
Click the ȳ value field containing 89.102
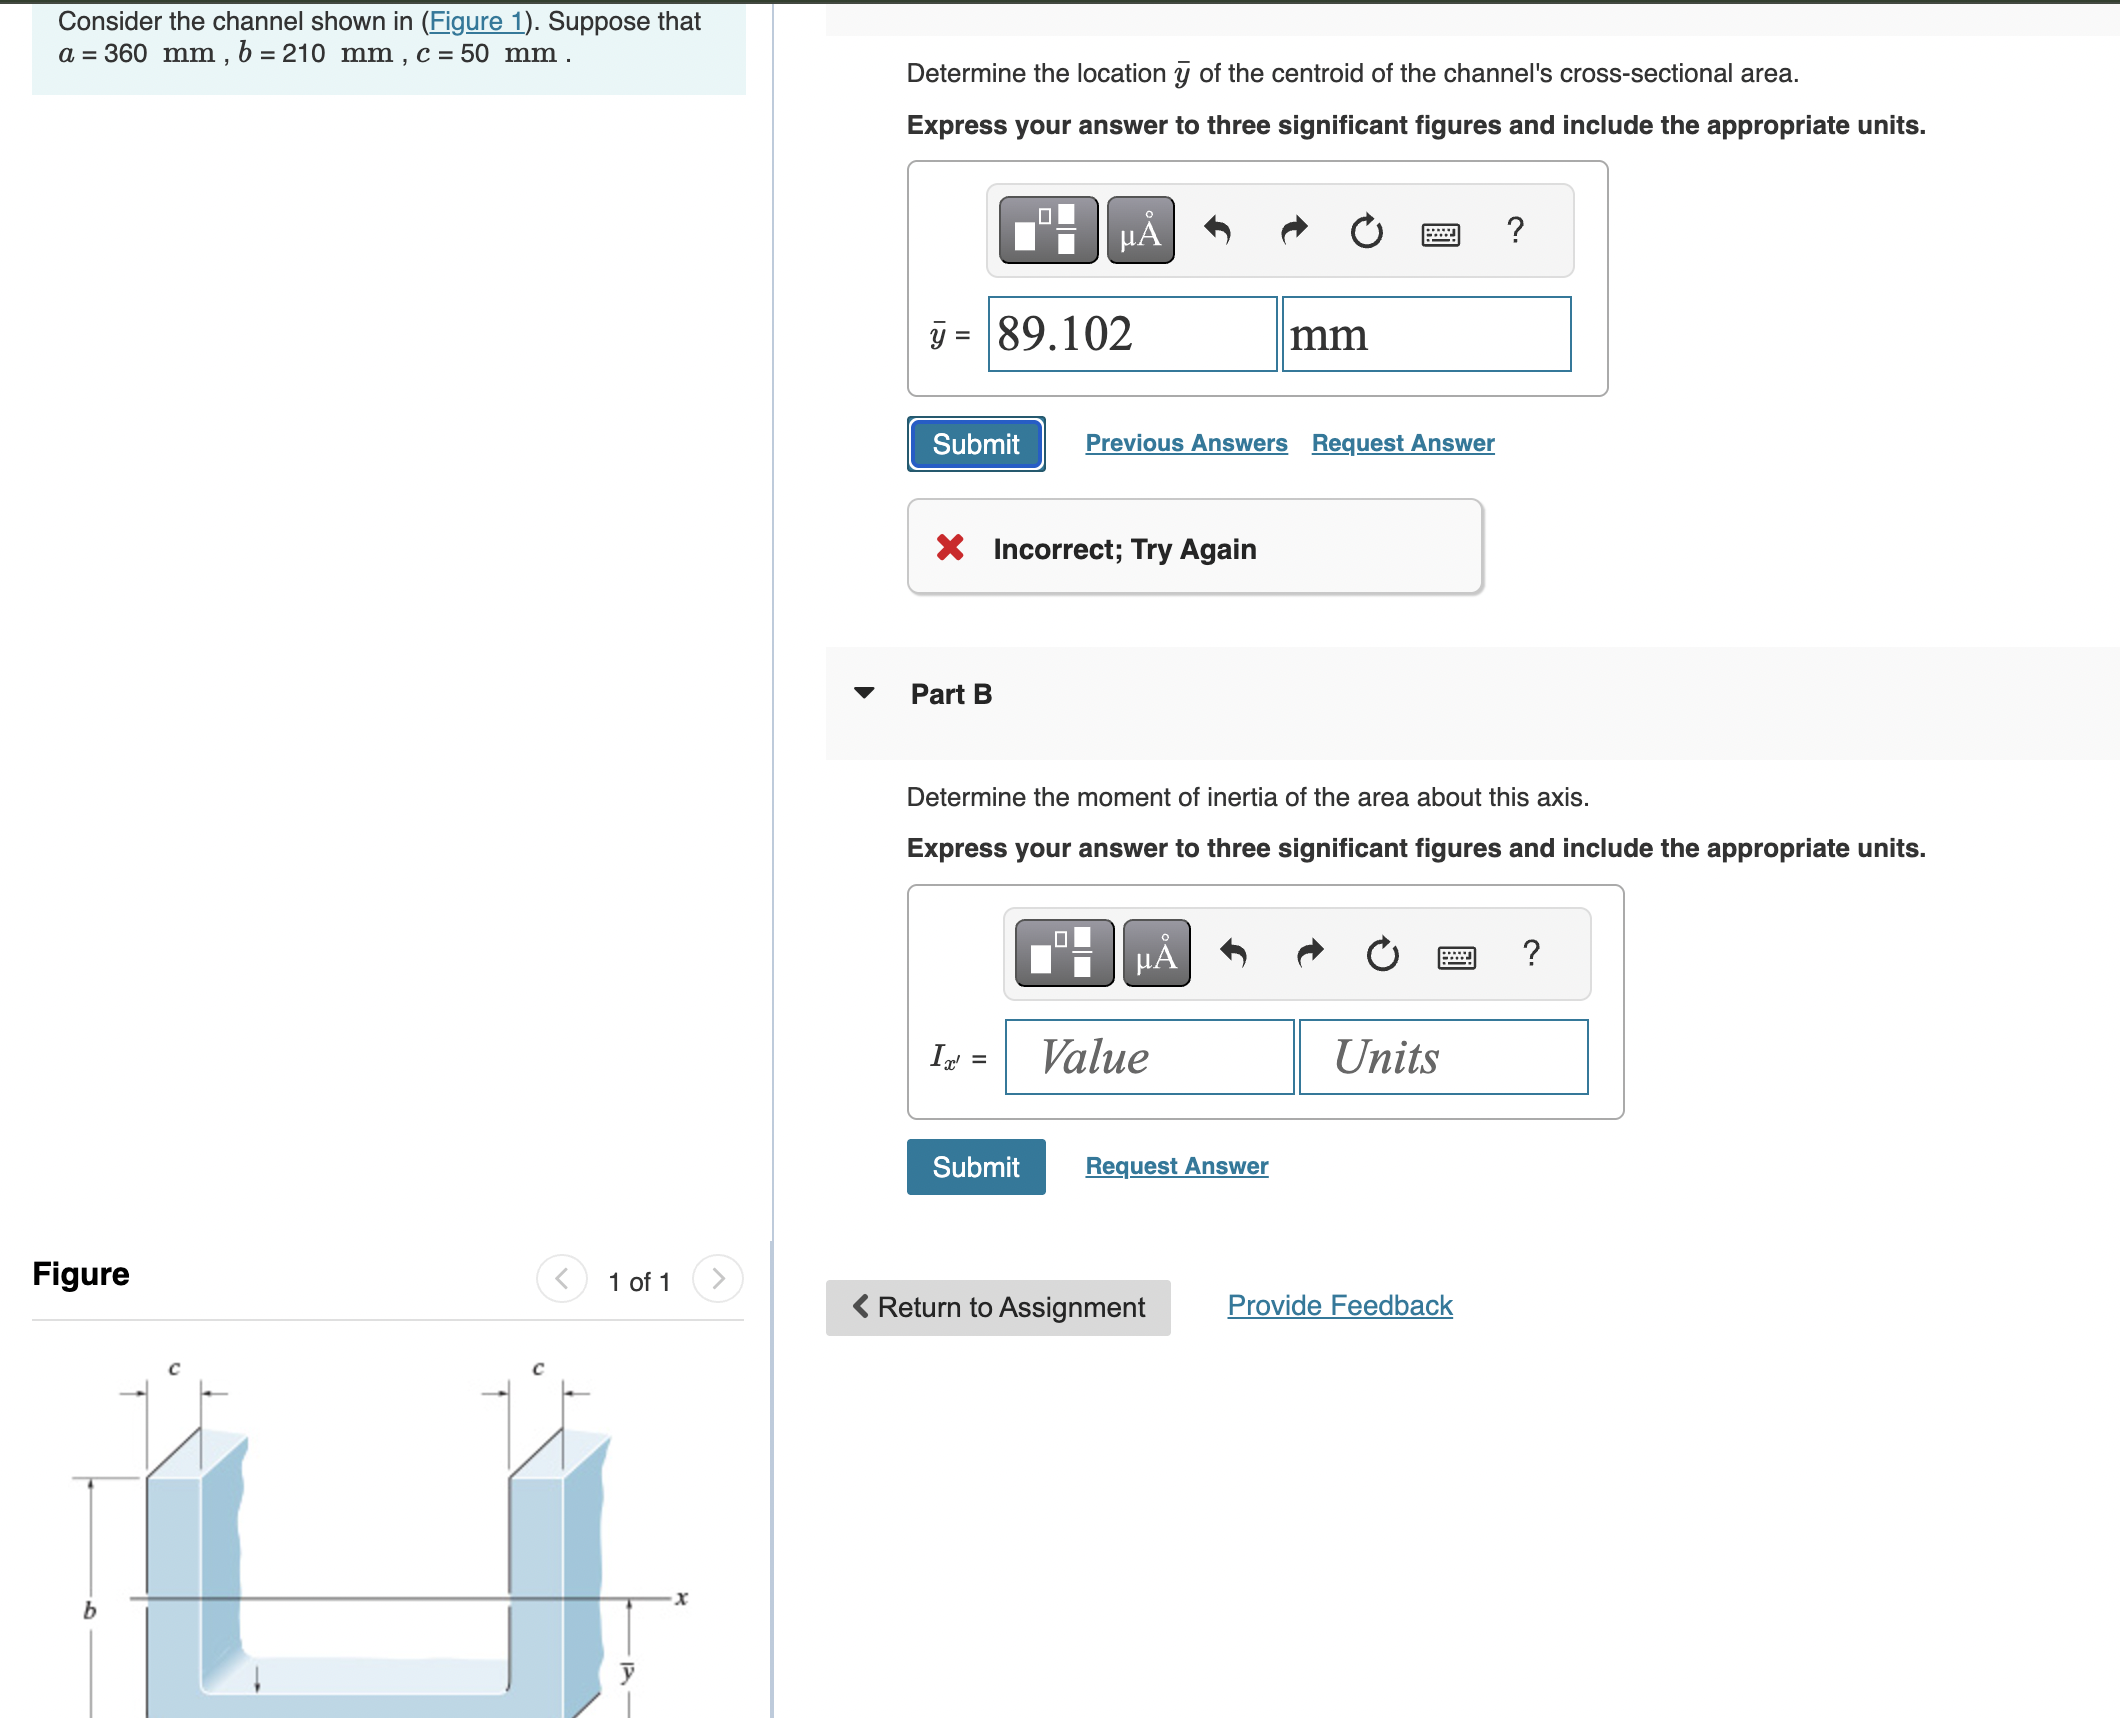[1132, 334]
